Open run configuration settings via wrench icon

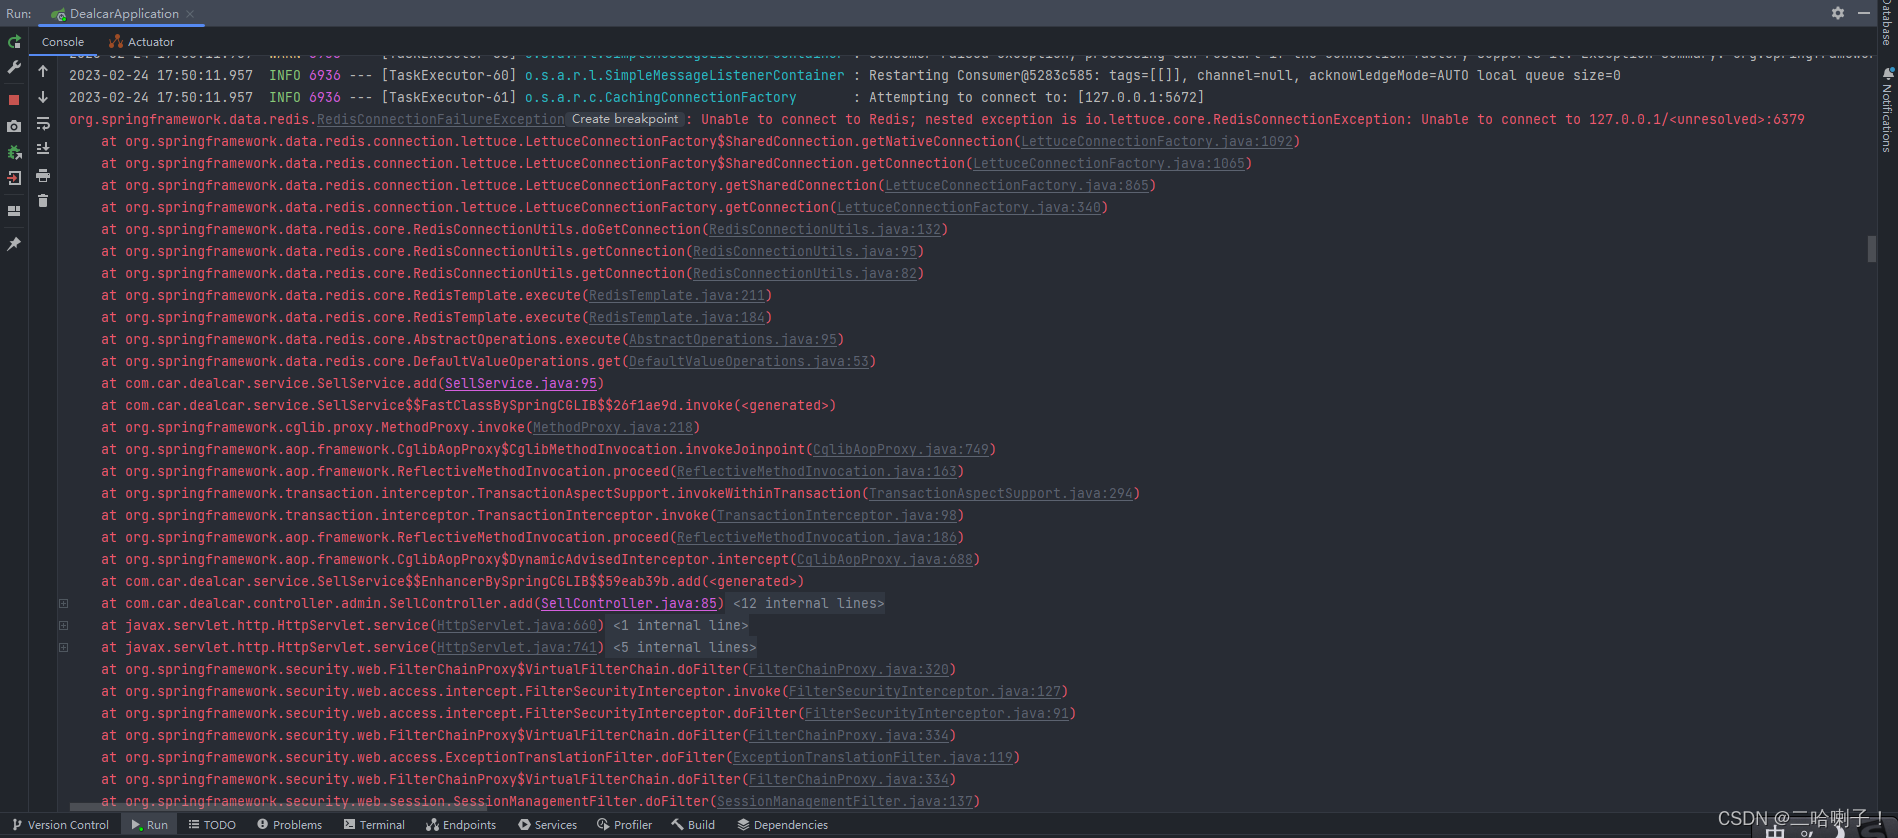14,67
